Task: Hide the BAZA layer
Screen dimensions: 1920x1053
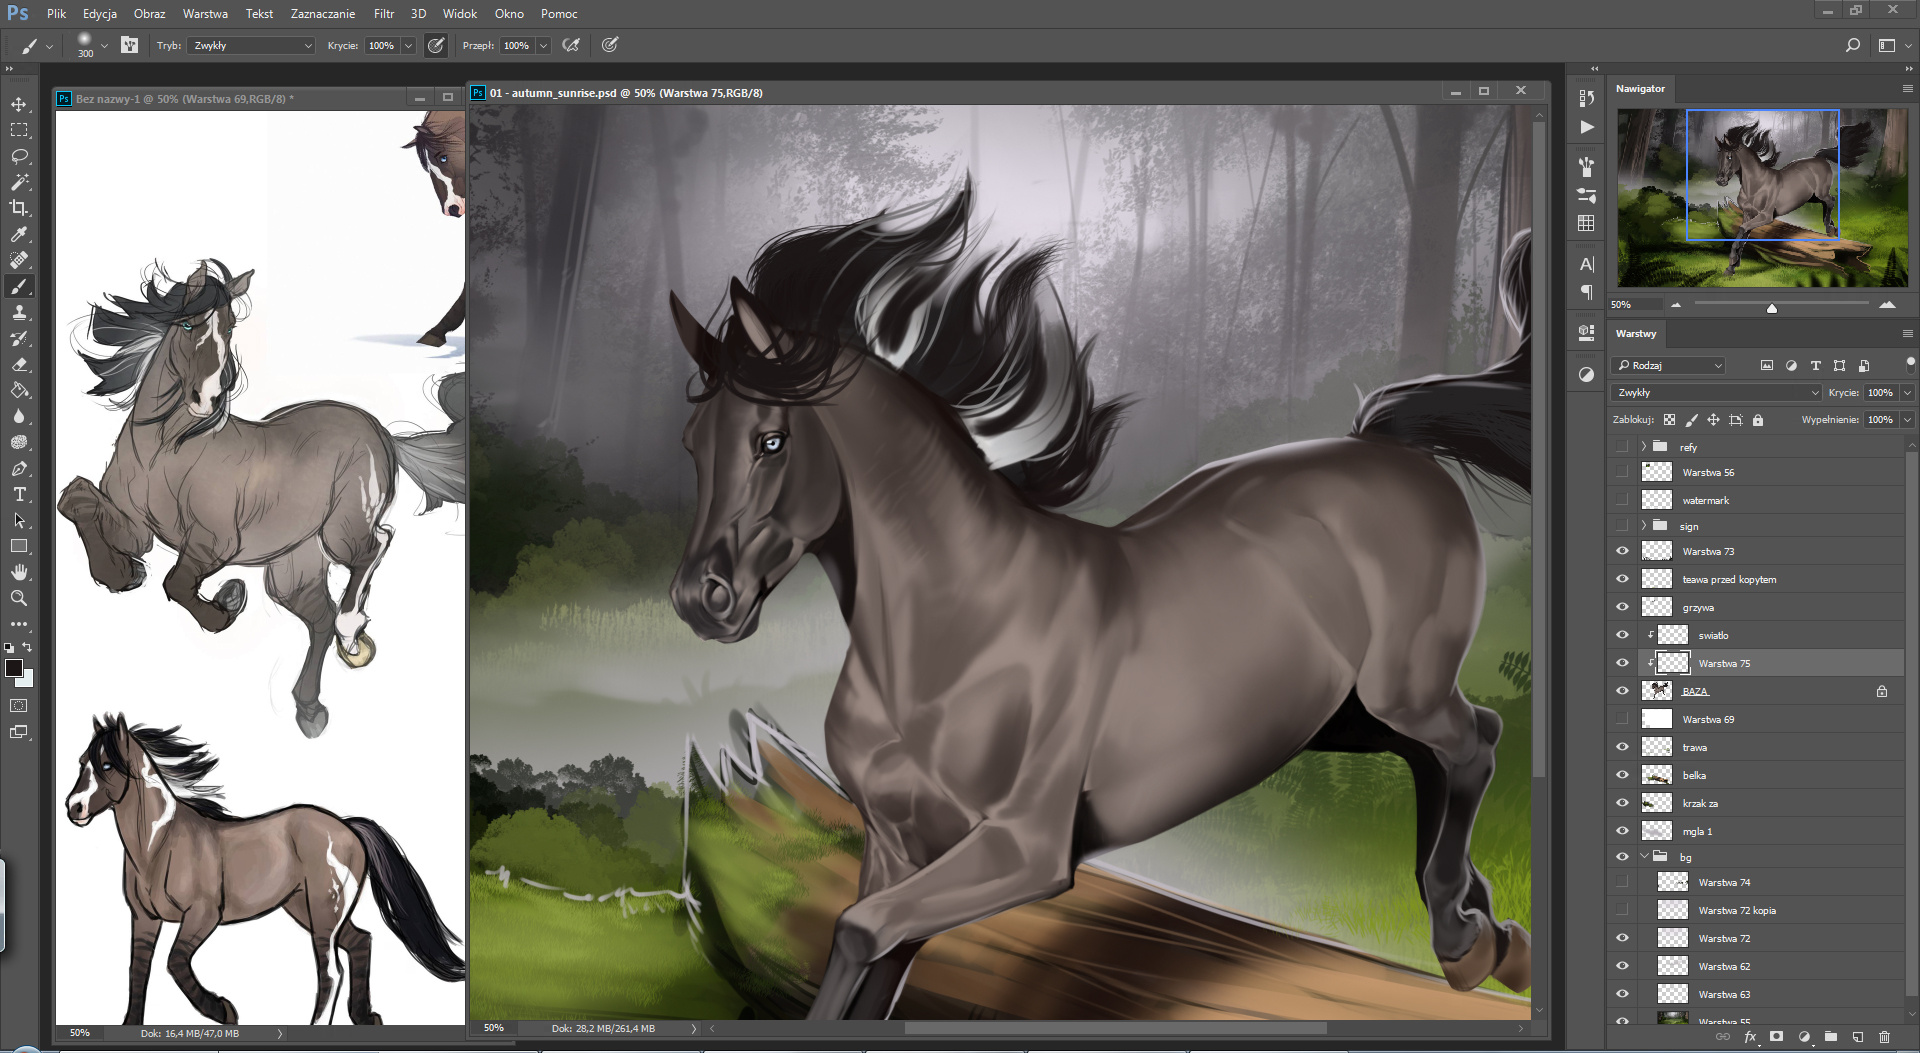Action: click(1622, 691)
